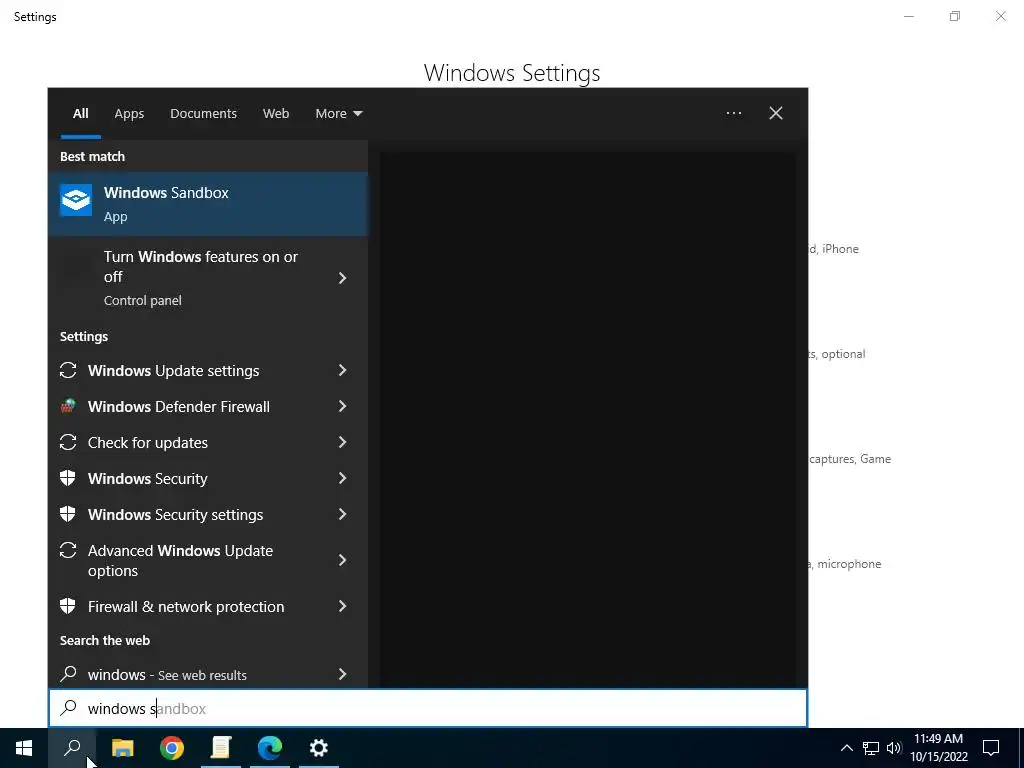The image size is (1024, 768).
Task: Click the Windows Update settings sync icon
Action: tap(68, 370)
